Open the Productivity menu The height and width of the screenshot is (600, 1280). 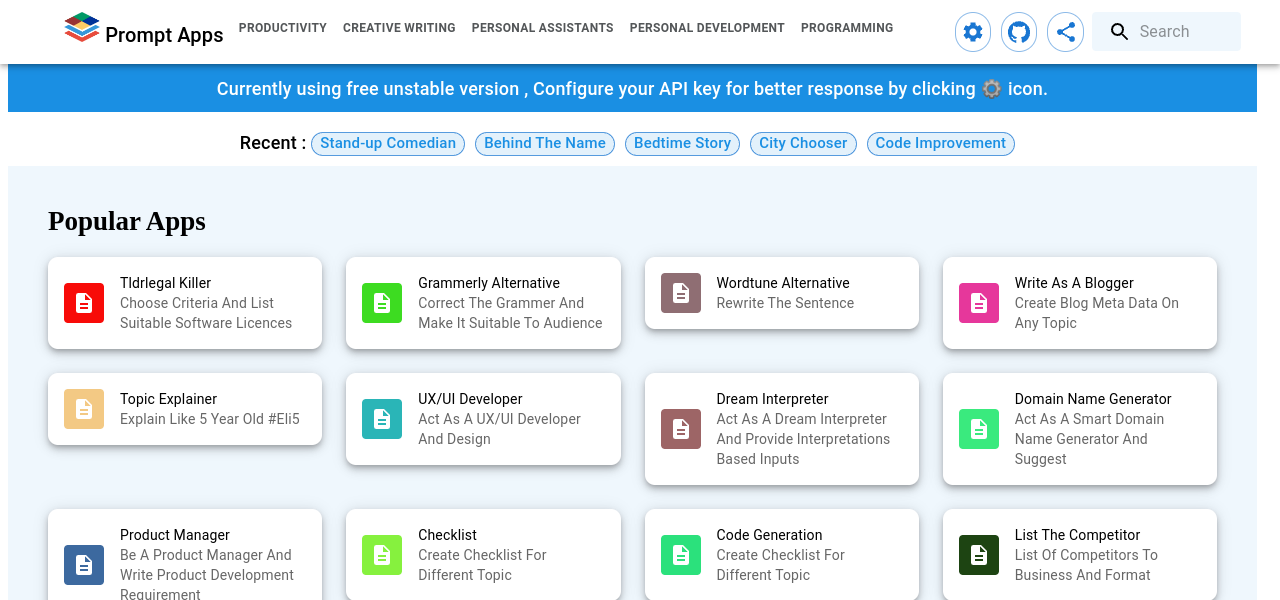(282, 28)
